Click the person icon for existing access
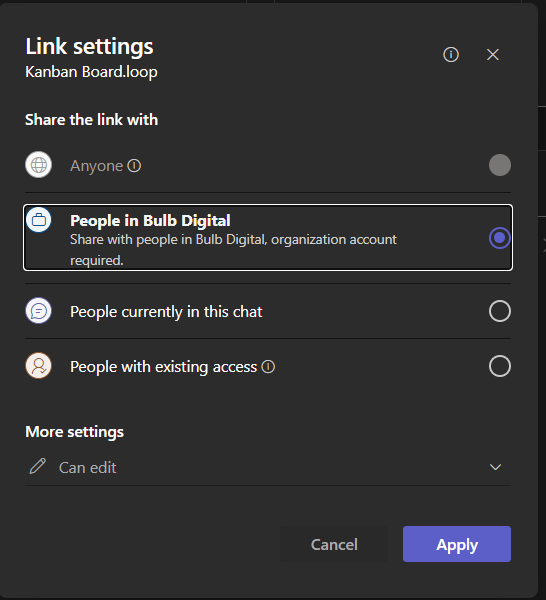546x600 pixels. click(39, 366)
